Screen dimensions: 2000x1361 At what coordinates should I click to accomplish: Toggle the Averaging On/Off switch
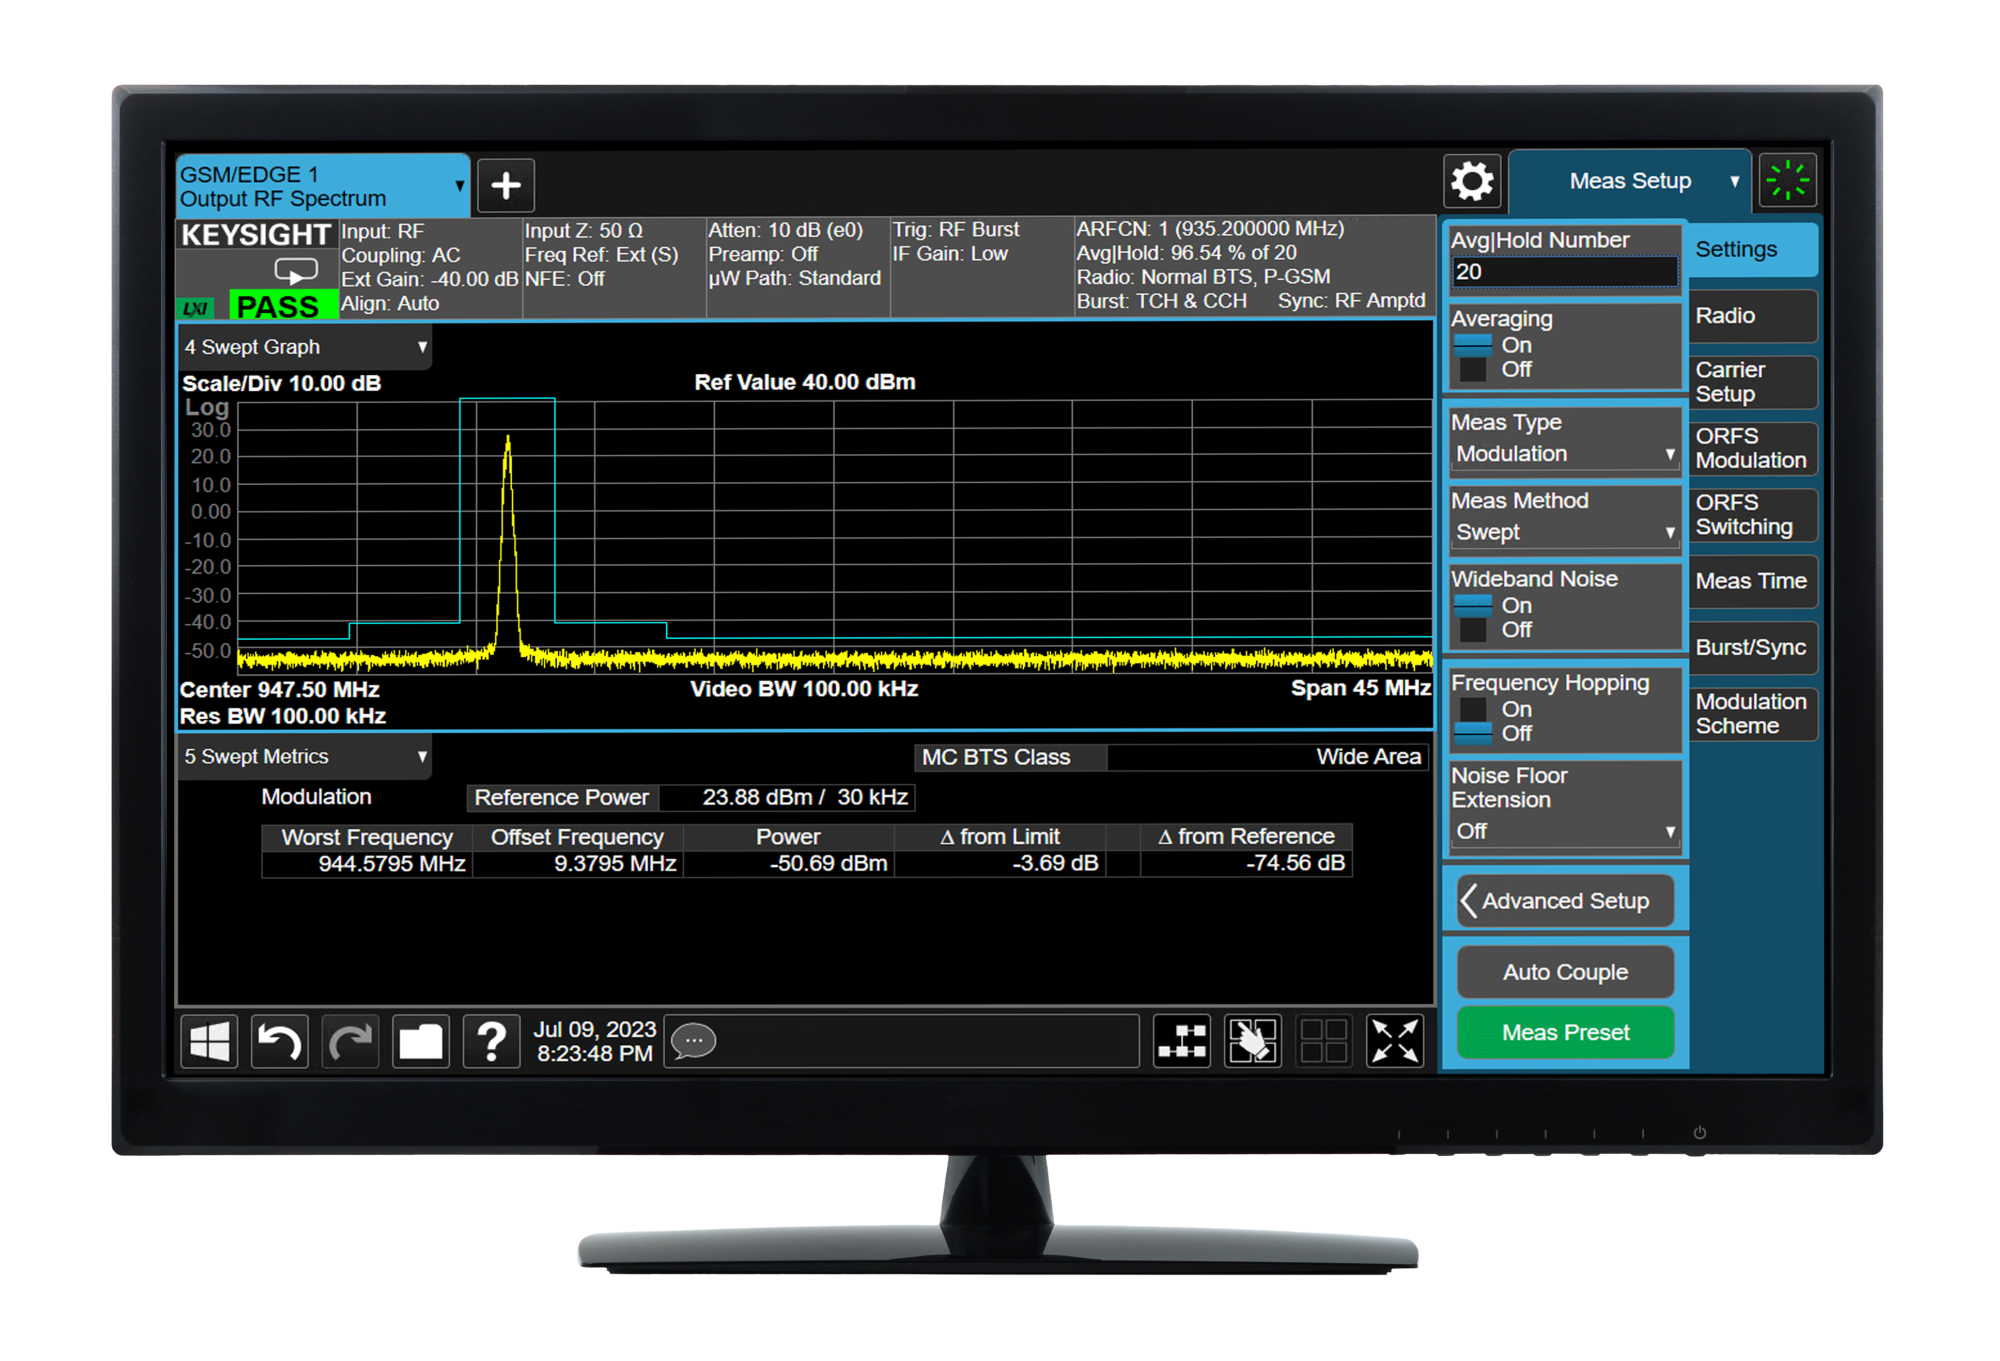(x=1474, y=357)
